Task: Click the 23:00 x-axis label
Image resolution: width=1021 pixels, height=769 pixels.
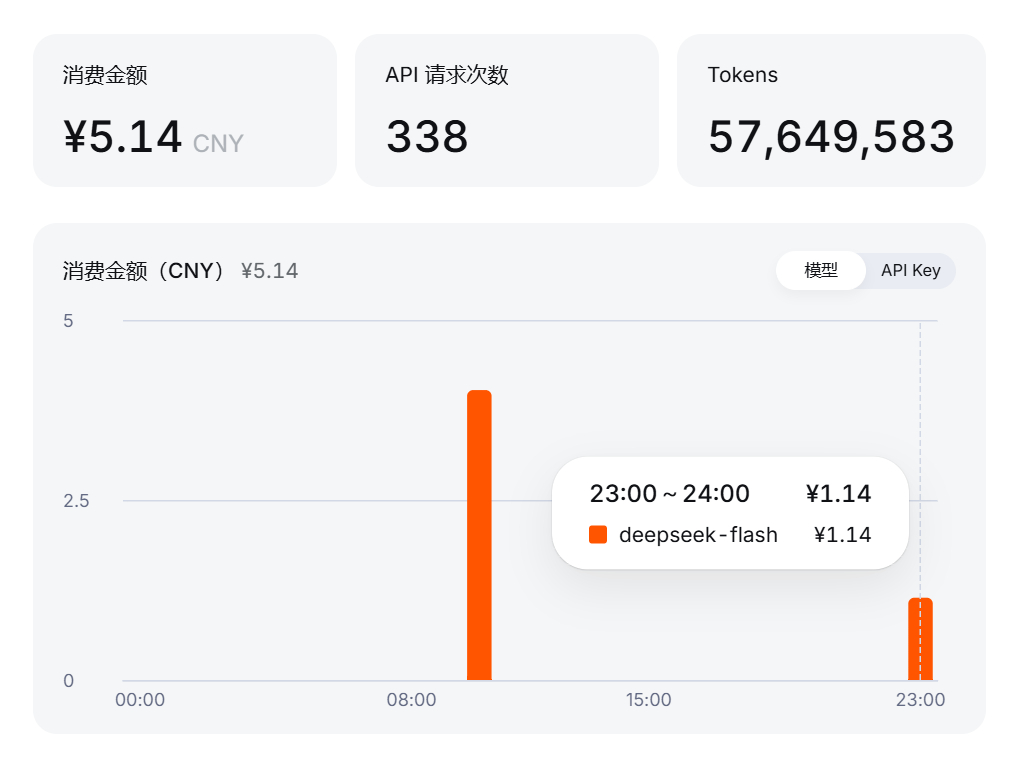Action: coord(920,700)
